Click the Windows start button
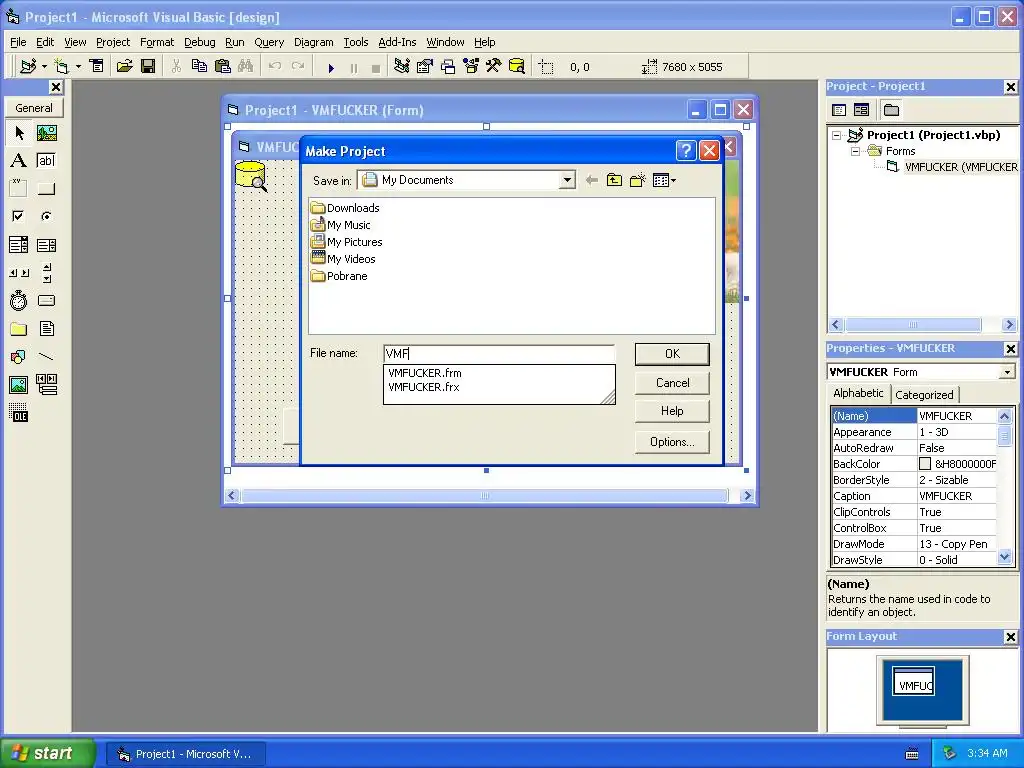The image size is (1024, 768). click(x=47, y=753)
